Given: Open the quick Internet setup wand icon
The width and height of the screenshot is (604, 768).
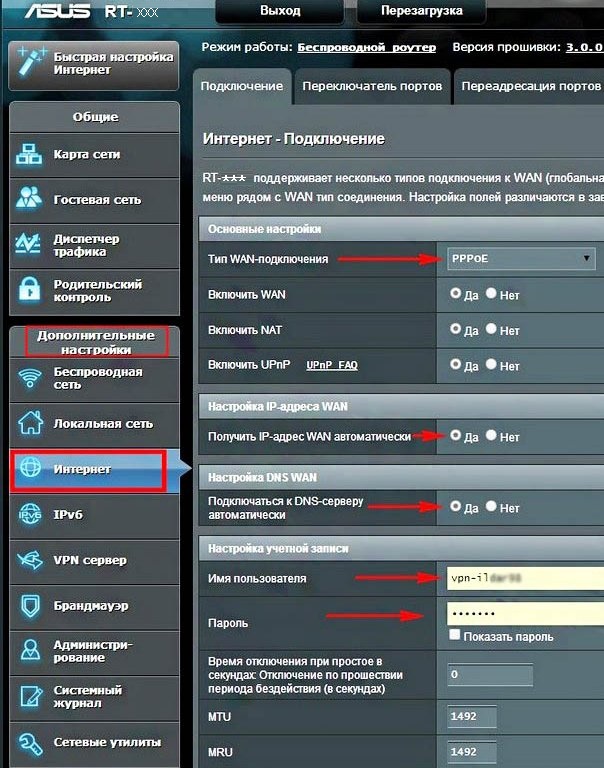Looking at the screenshot, I should pos(30,63).
